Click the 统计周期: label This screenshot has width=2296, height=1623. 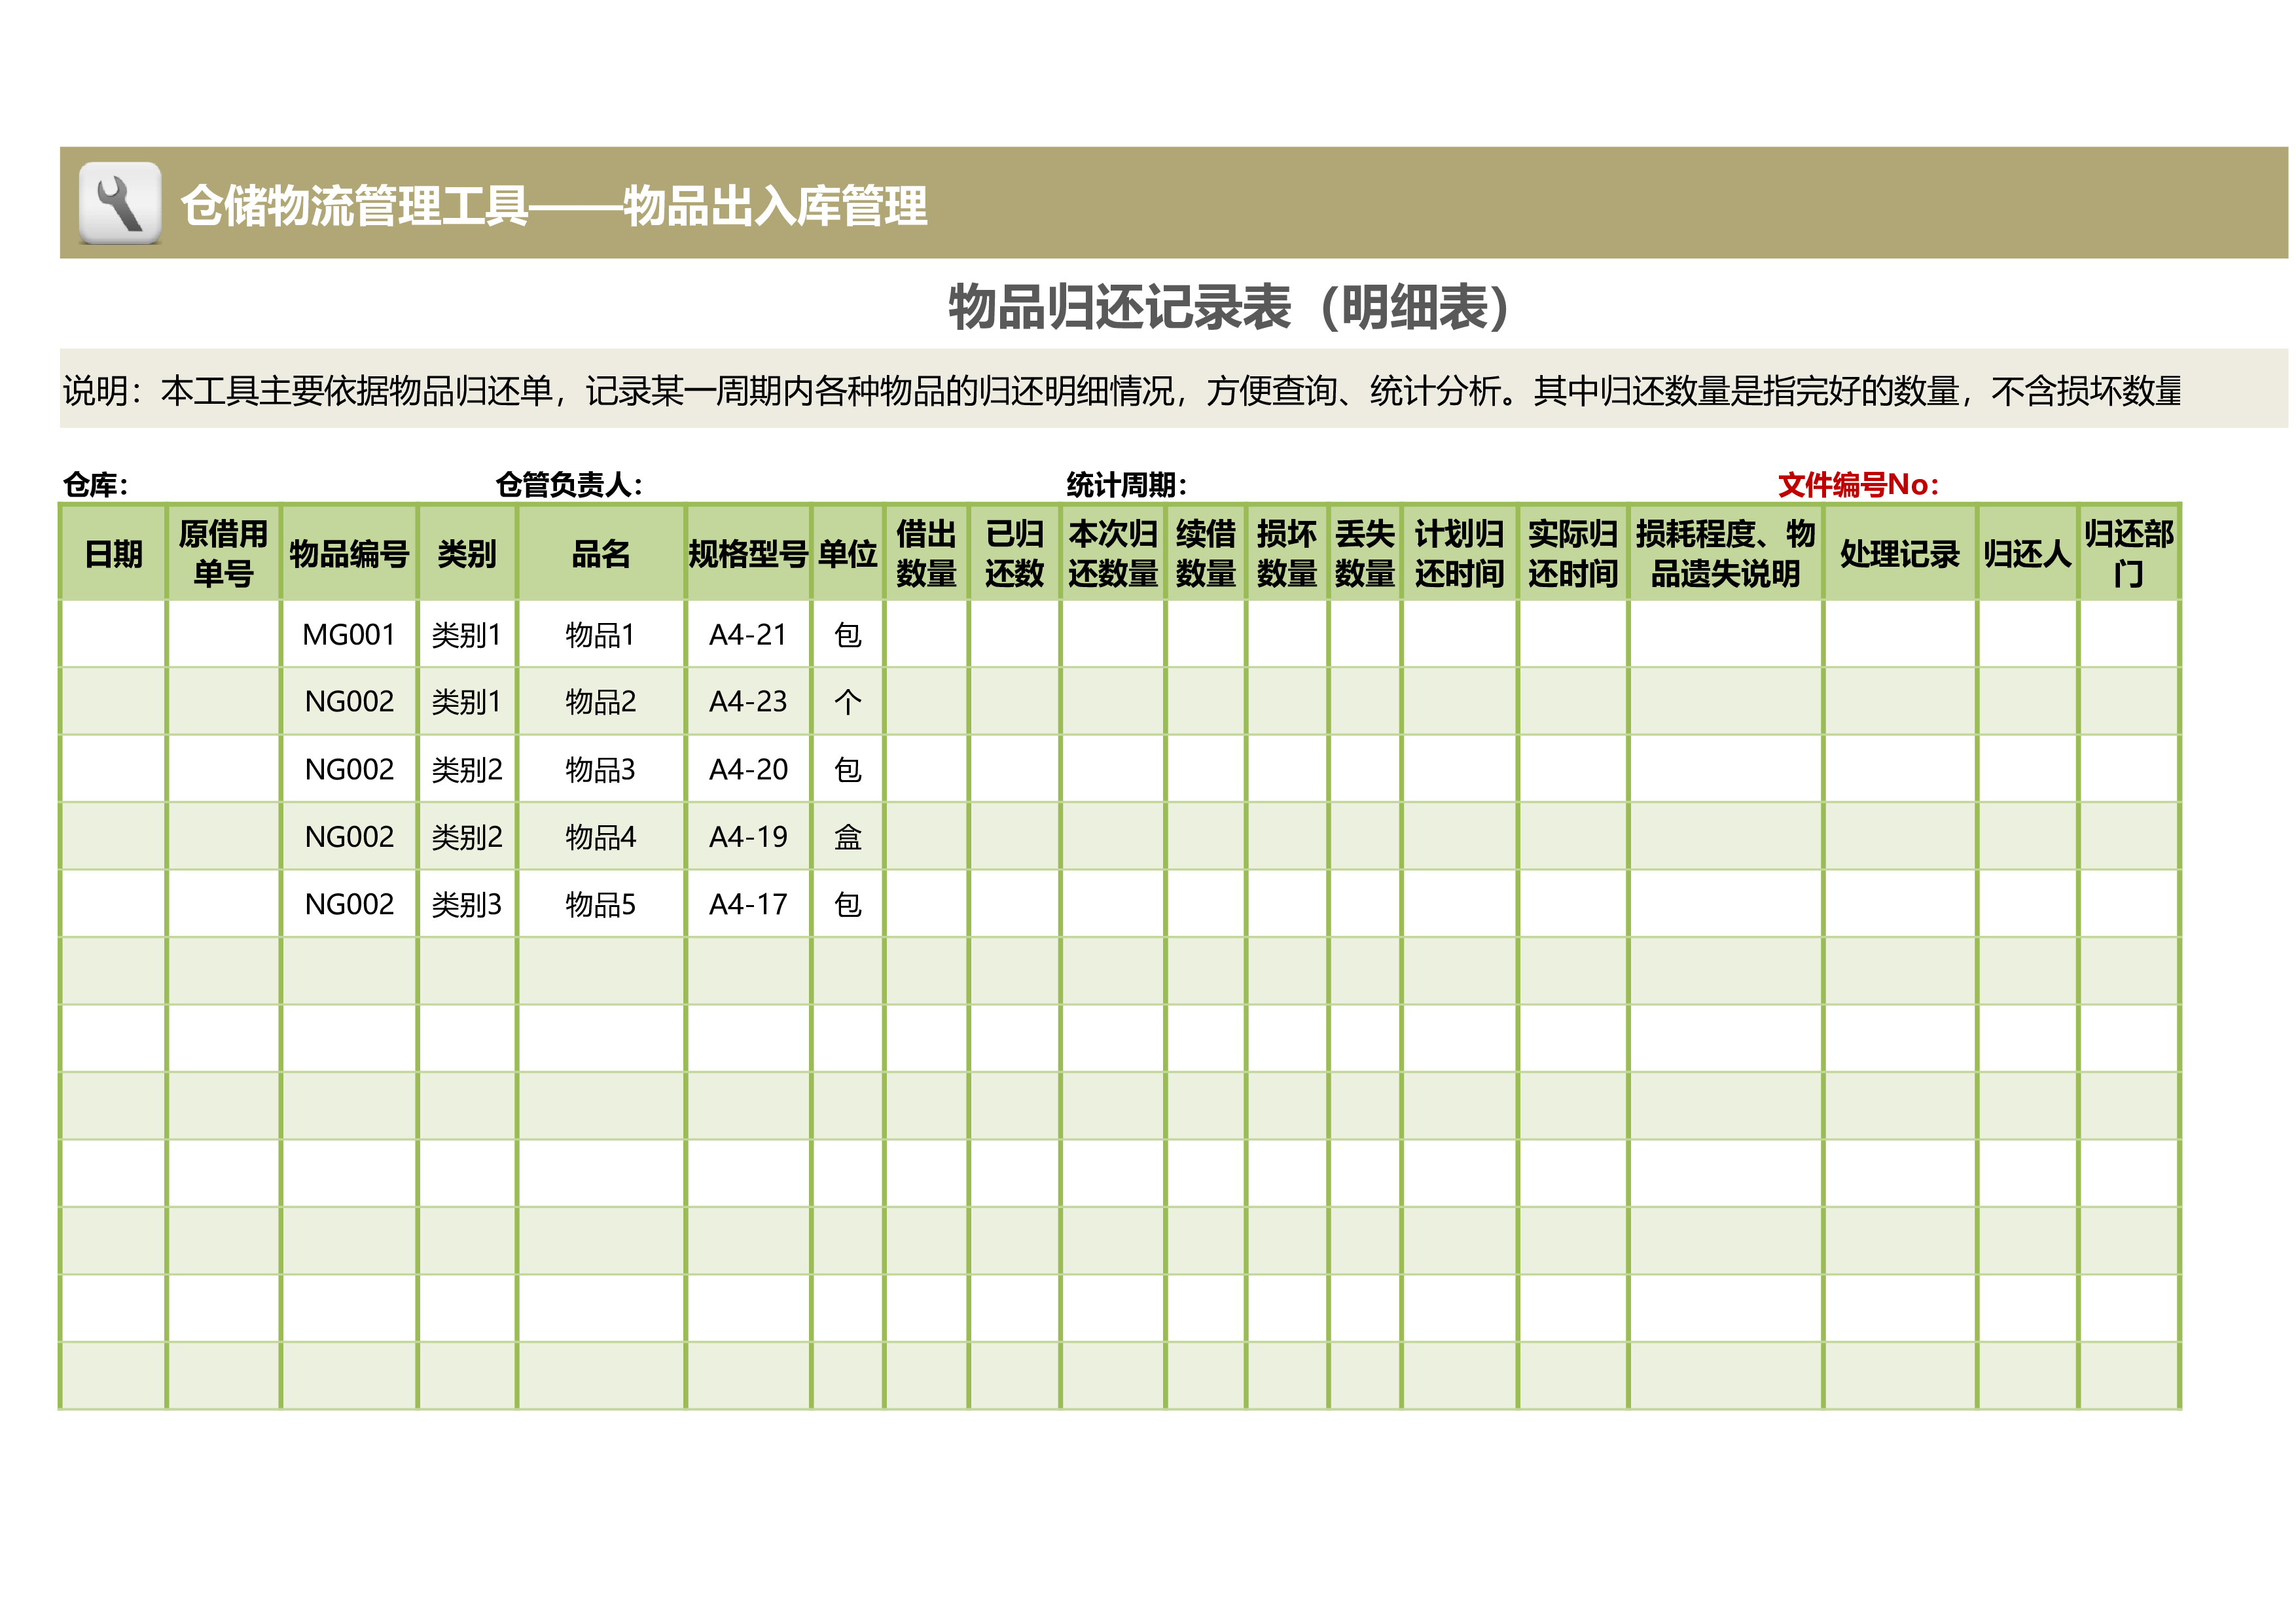(1127, 485)
